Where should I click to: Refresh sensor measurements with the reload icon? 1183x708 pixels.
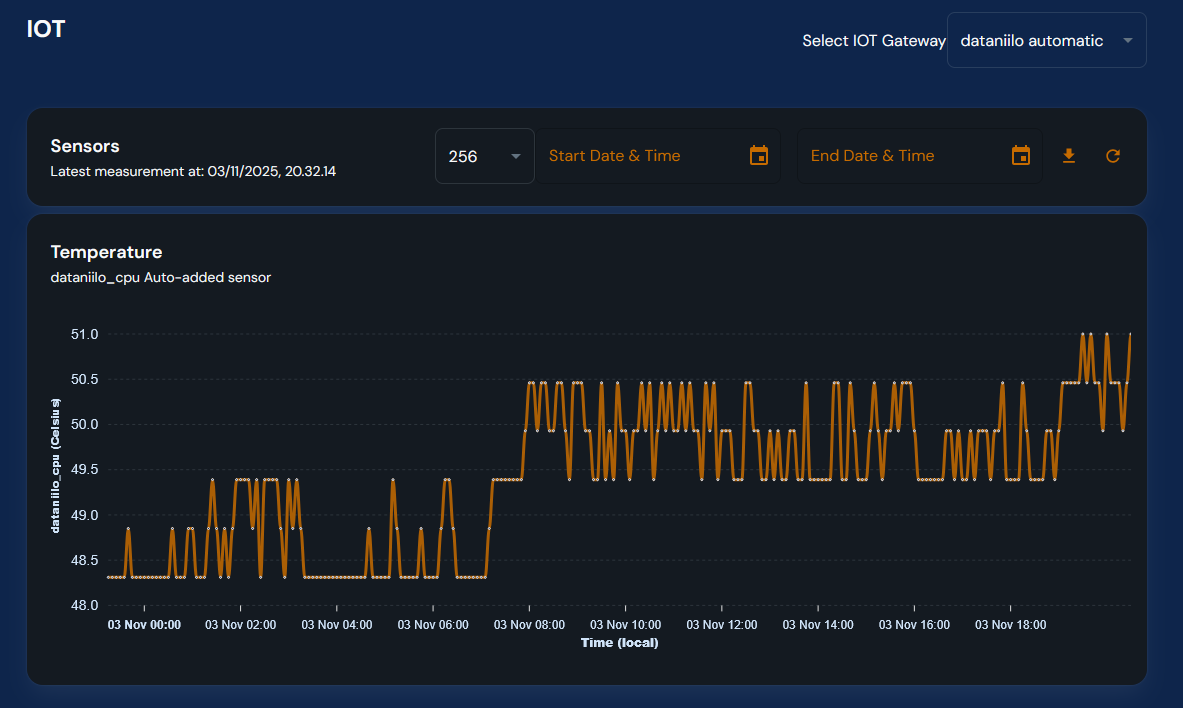click(1112, 156)
